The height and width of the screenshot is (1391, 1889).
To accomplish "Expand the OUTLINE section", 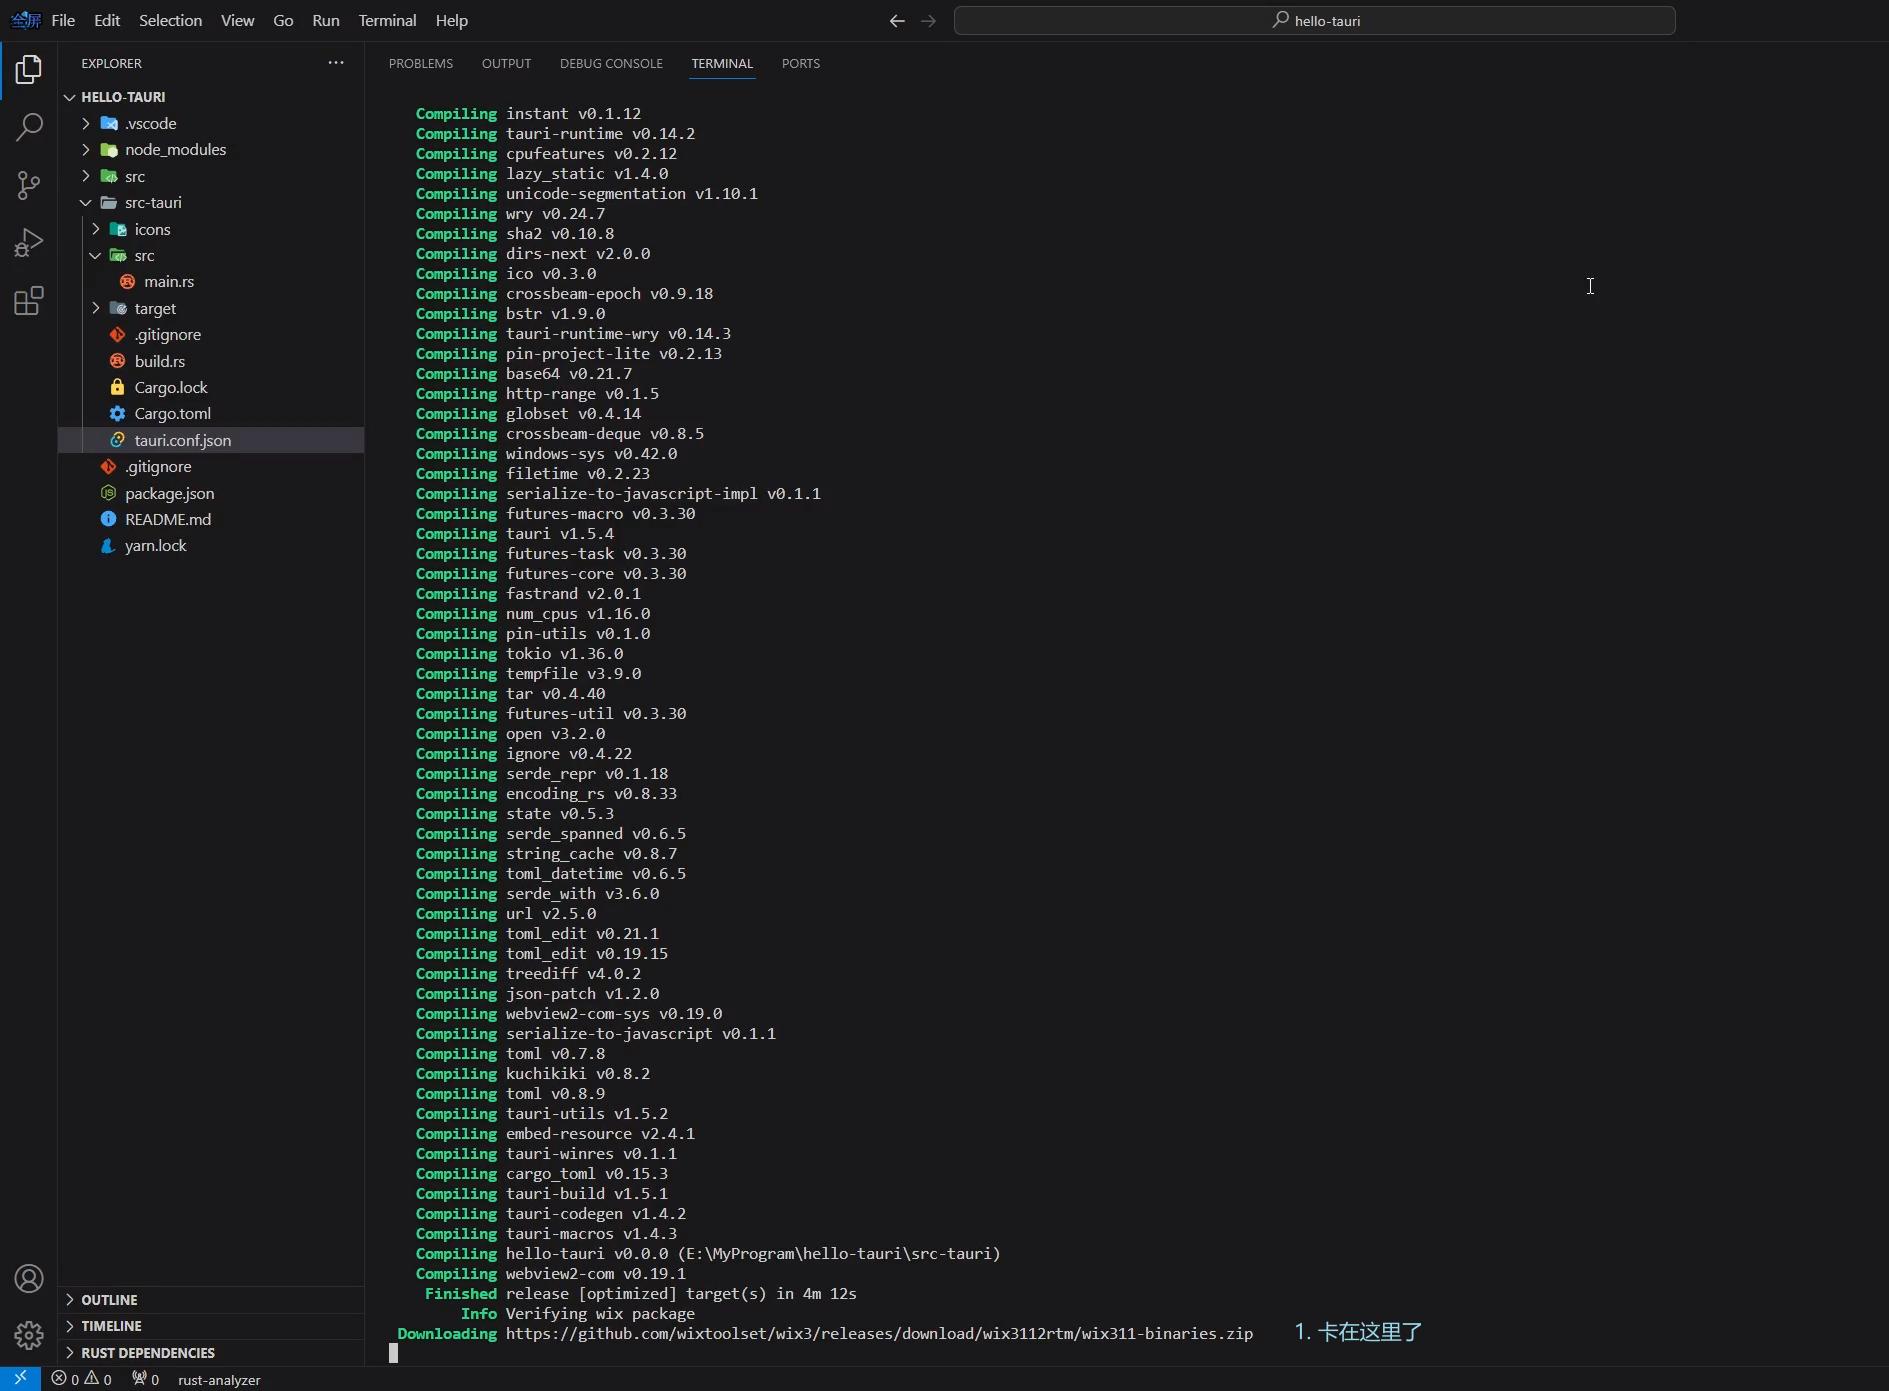I will 109,1300.
